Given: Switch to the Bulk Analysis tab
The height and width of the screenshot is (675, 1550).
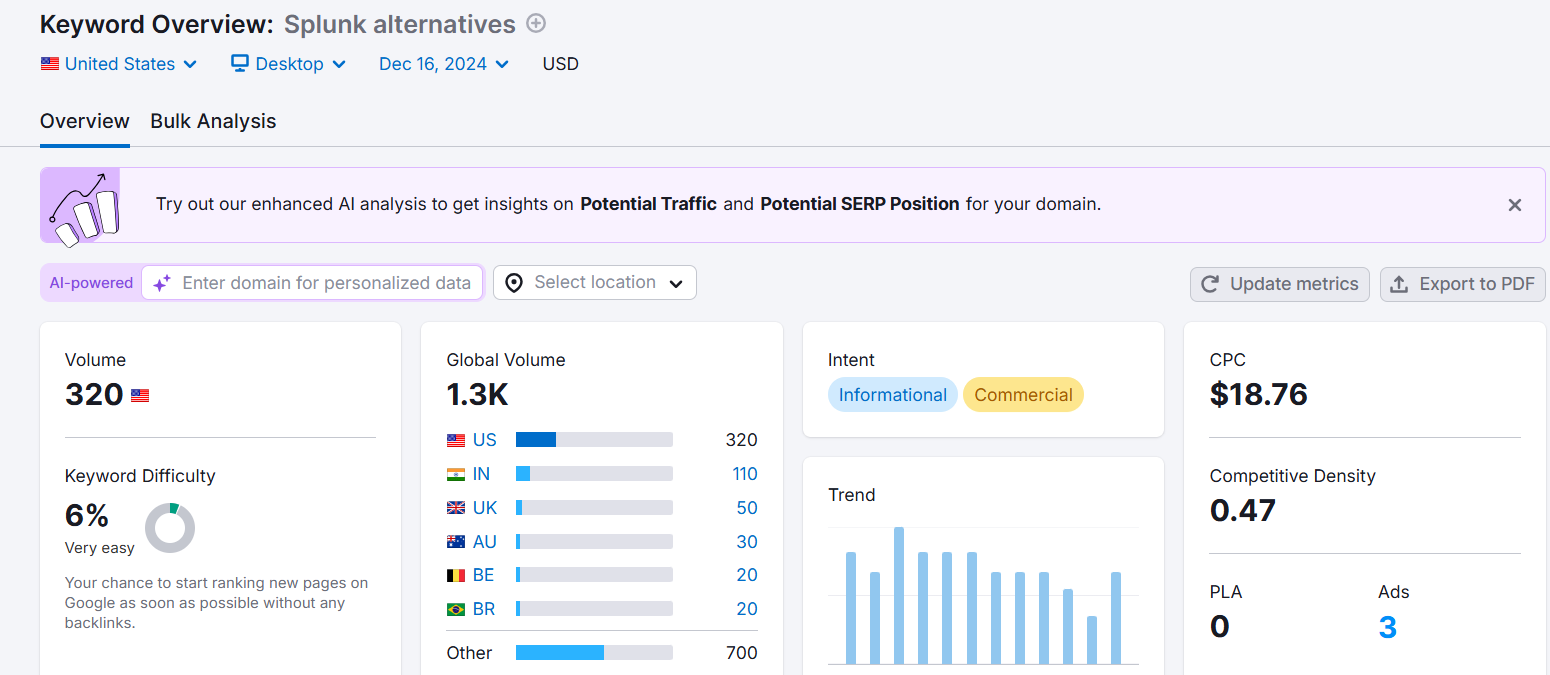Looking at the screenshot, I should pyautogui.click(x=213, y=121).
